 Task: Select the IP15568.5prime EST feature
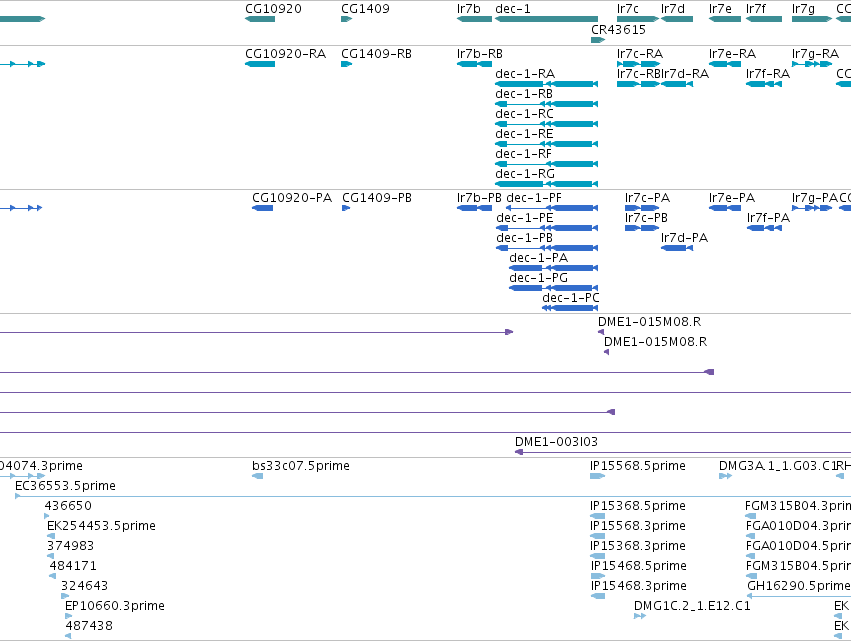pyautogui.click(x=598, y=476)
